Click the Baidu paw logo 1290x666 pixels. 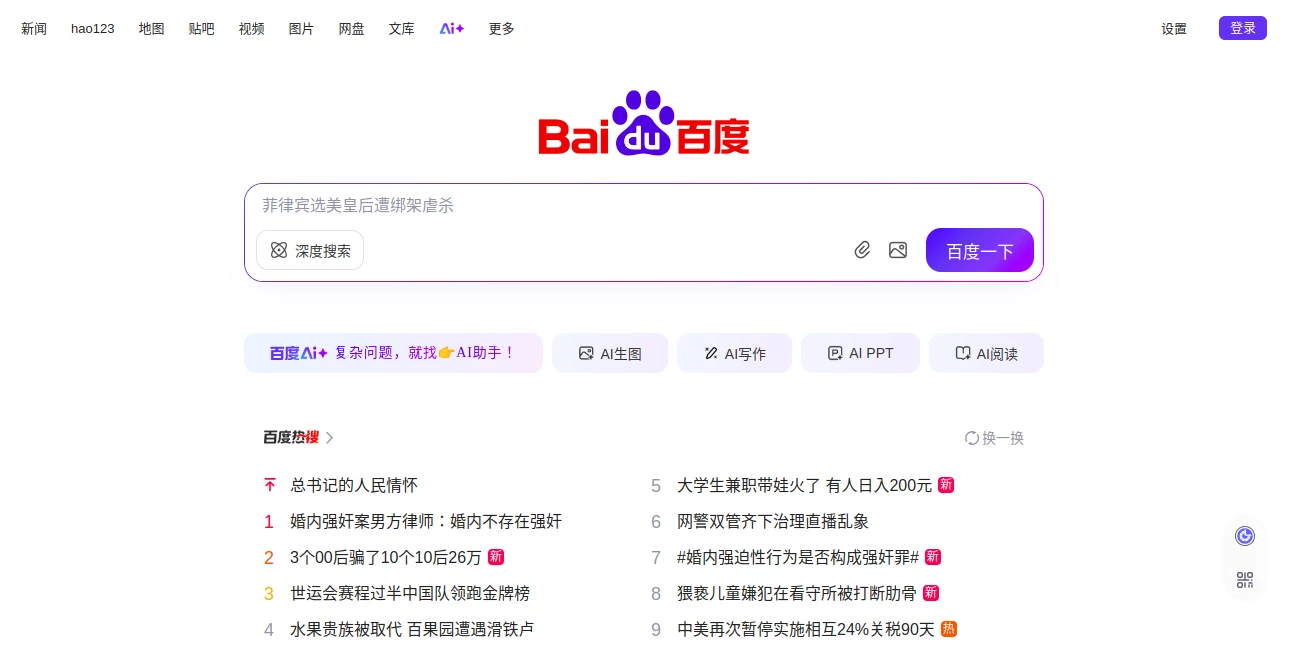(x=644, y=123)
